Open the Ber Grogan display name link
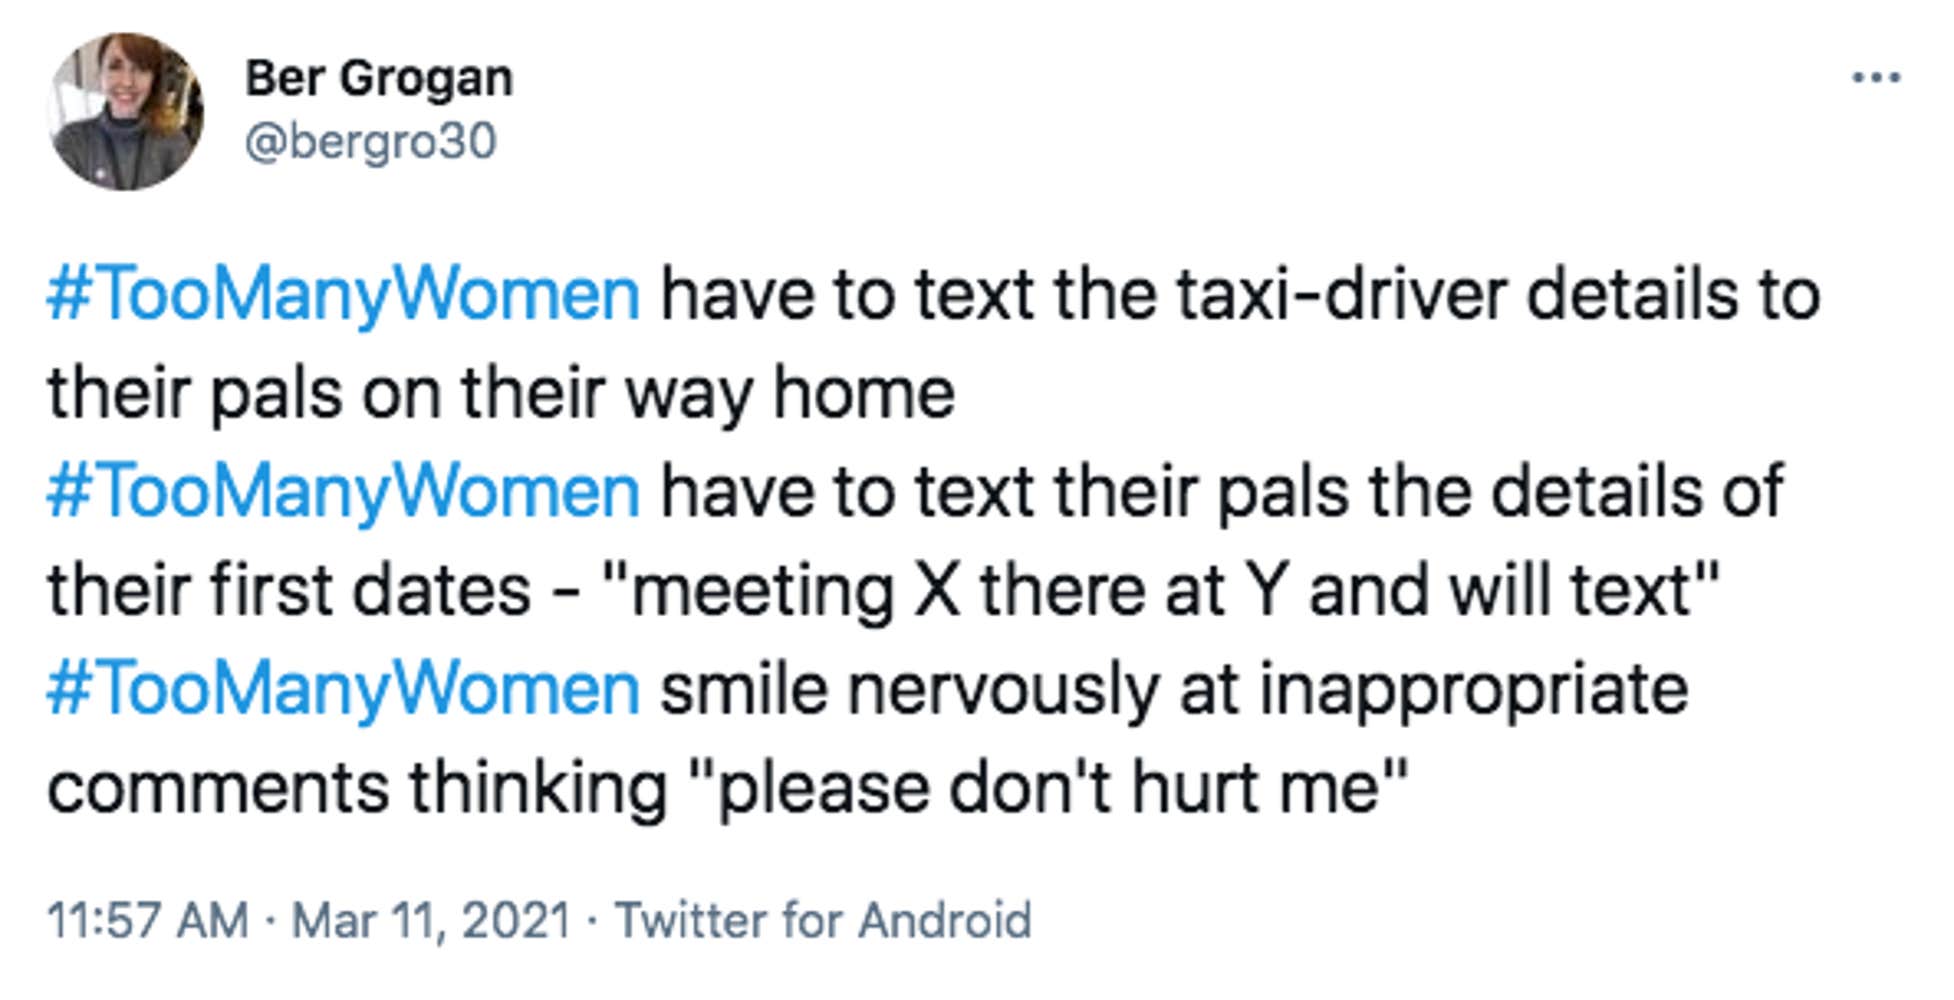This screenshot has height=1000, width=1954. 379,78
